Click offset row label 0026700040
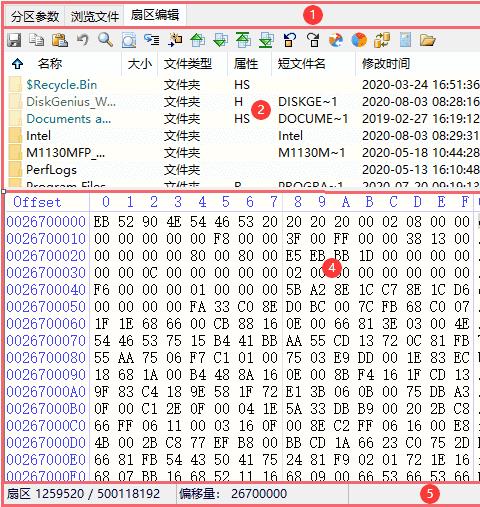Screen dimensions: 480x507 tap(46, 290)
